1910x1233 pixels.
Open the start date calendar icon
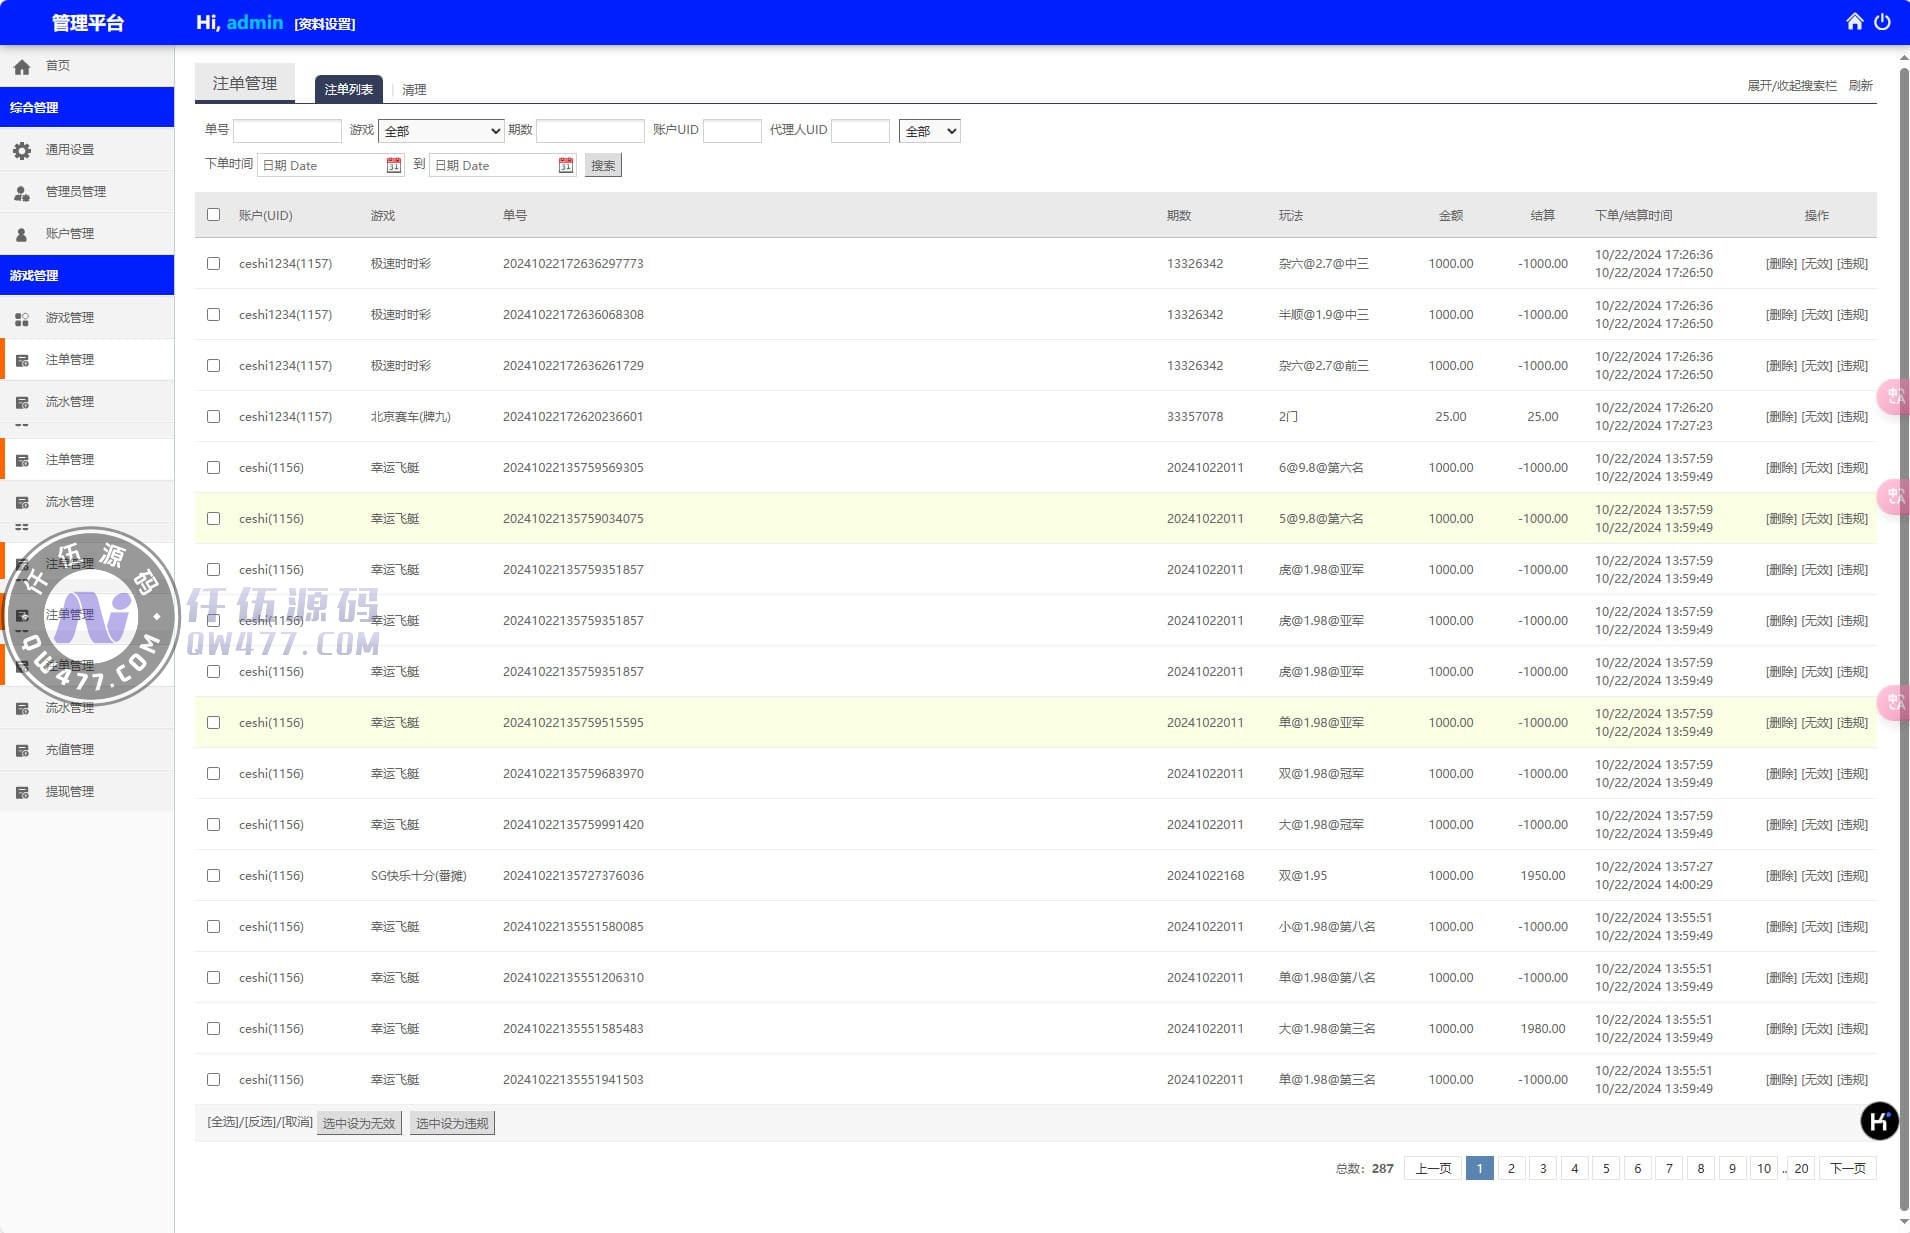tap(393, 165)
